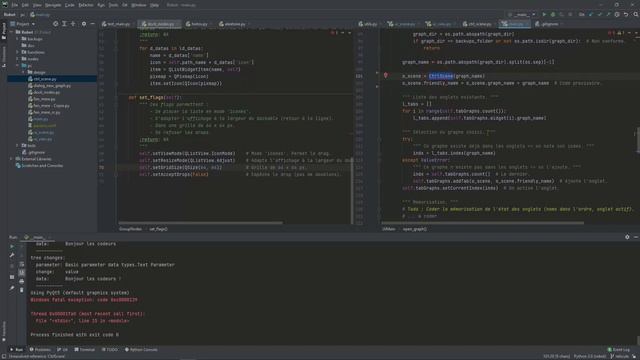The image size is (640, 360).
Task: Select dialog_new_graph.py in project tree
Action: coord(52,86)
